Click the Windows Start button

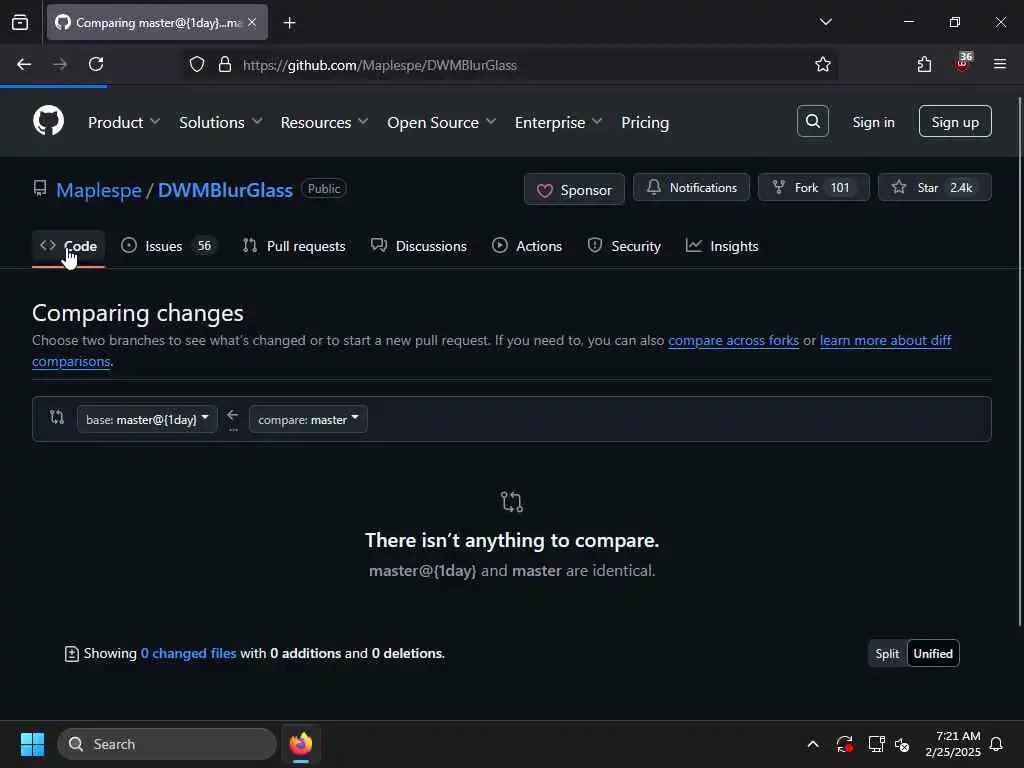[x=32, y=744]
